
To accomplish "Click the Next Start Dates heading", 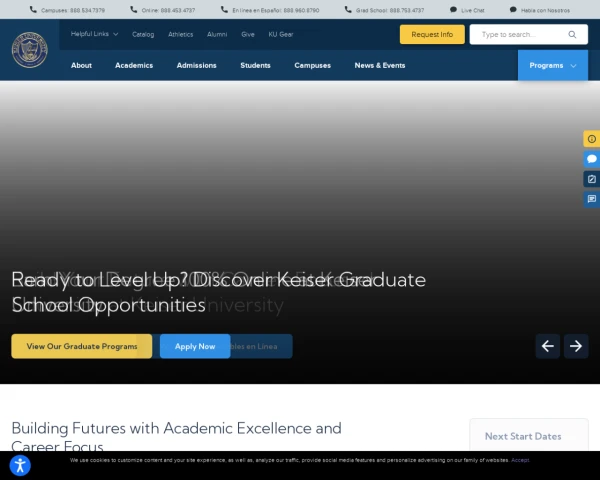I will pyautogui.click(x=523, y=436).
